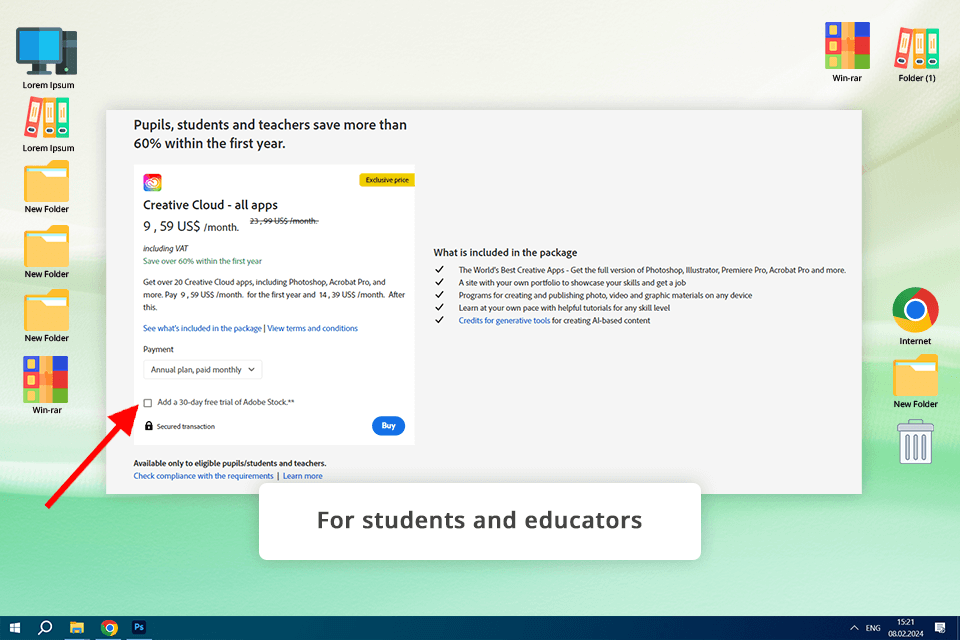Image resolution: width=960 pixels, height=640 pixels.
Task: Click the Learn at your own pace line
Action: pyautogui.click(x=564, y=308)
